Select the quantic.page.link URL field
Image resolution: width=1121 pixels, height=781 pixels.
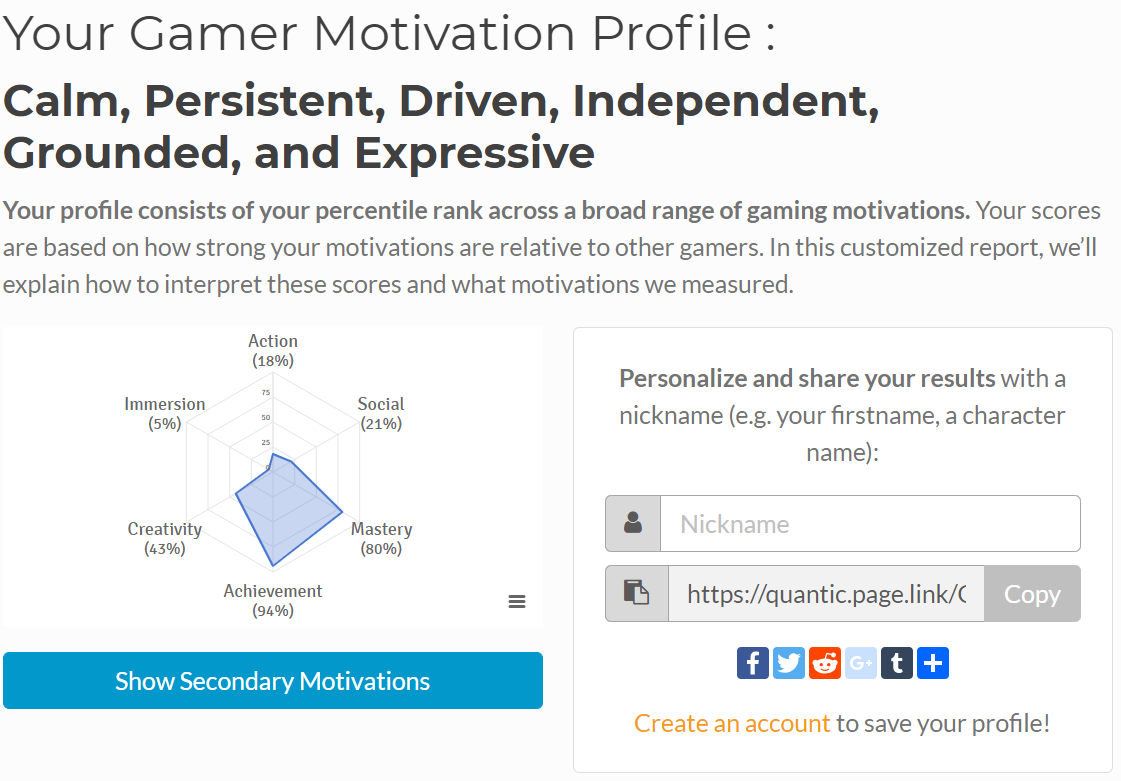(x=826, y=594)
